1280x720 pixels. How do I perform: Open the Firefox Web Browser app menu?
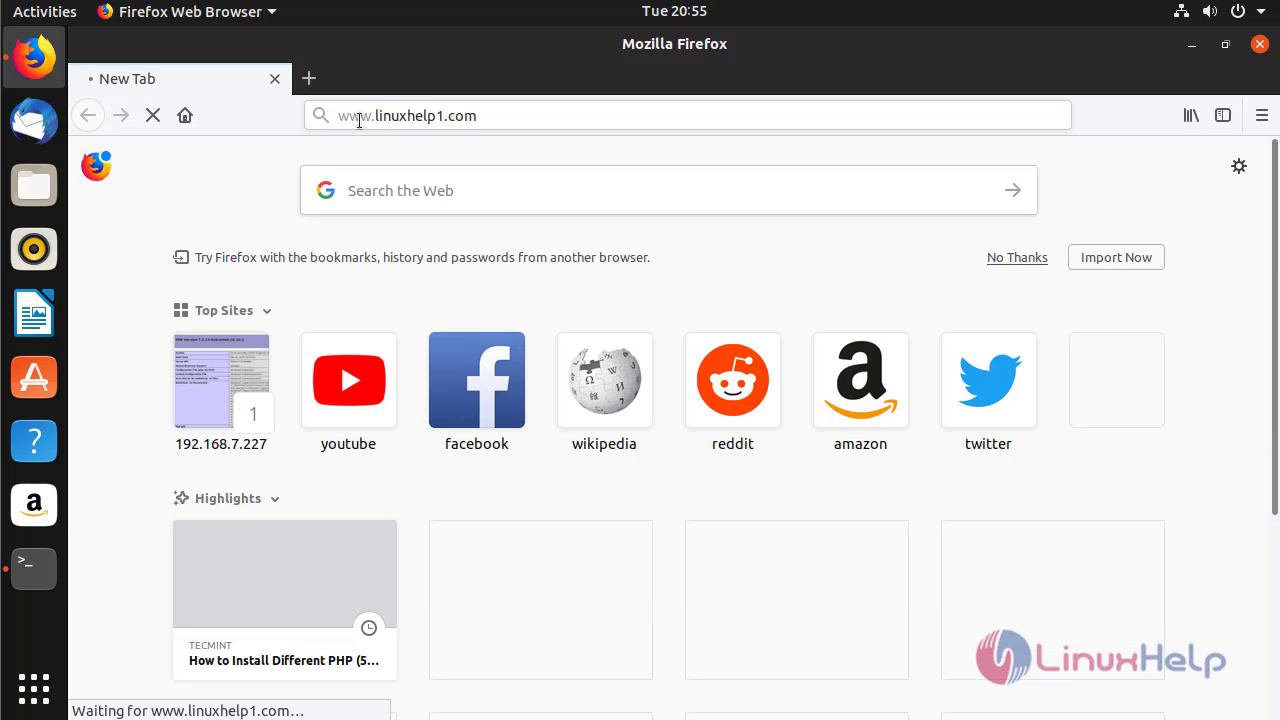click(x=187, y=11)
